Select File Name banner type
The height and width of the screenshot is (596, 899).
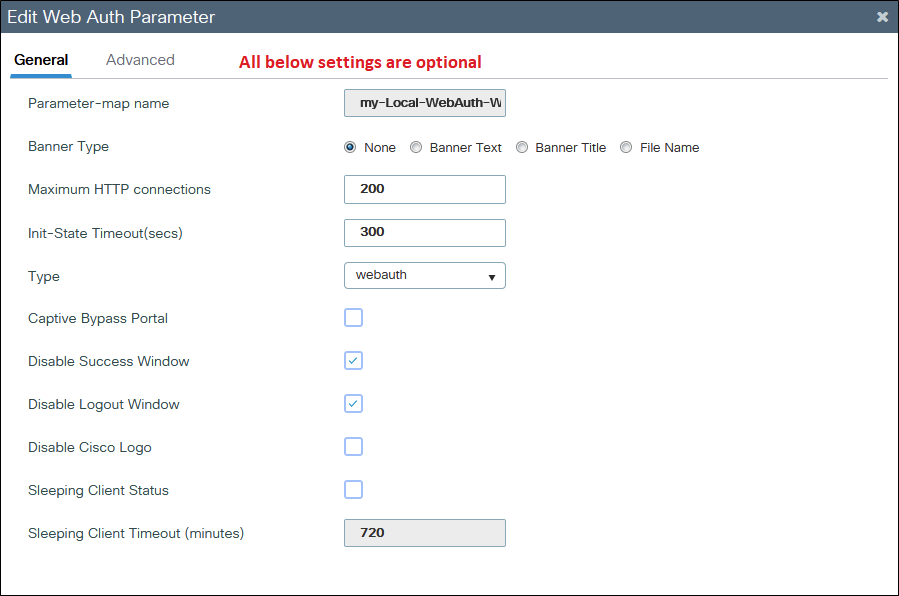pos(626,147)
